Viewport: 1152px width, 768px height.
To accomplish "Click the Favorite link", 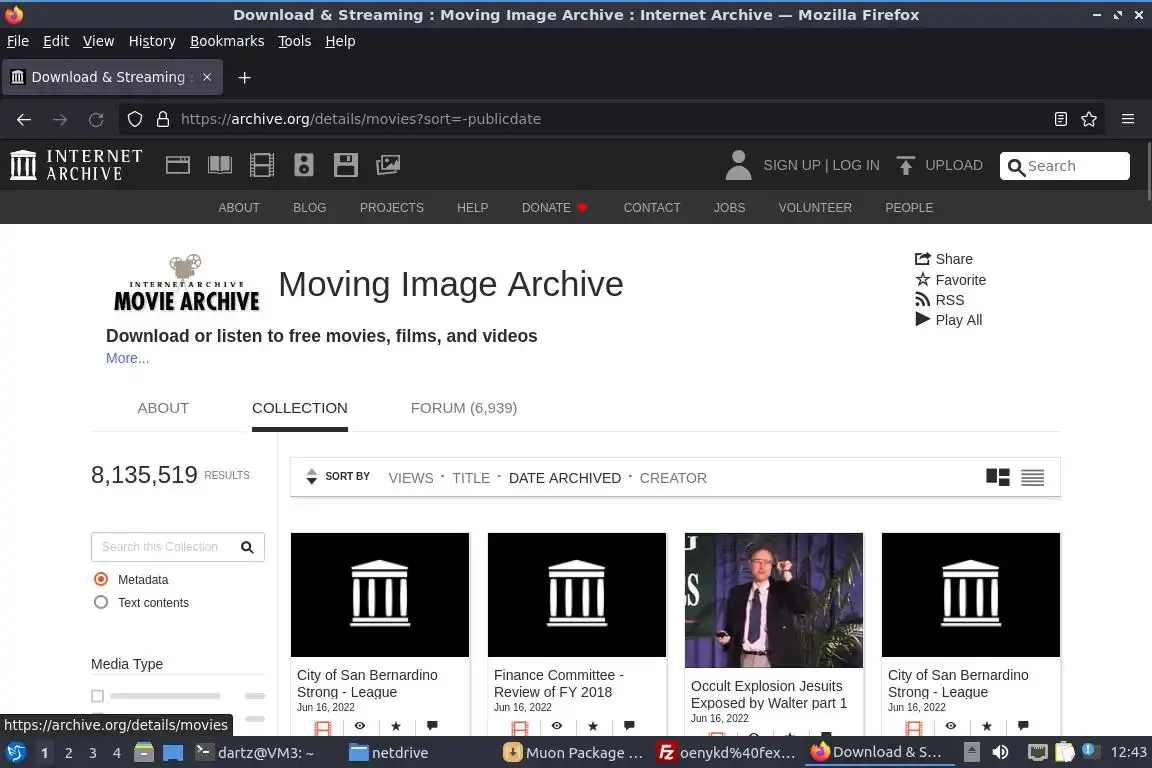I will click(950, 279).
